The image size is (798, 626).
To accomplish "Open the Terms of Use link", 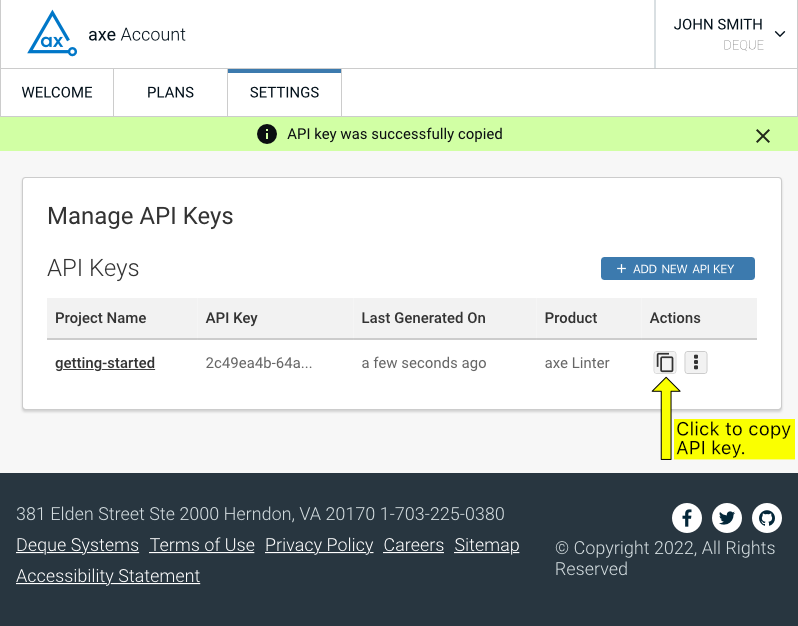I will tap(202, 545).
